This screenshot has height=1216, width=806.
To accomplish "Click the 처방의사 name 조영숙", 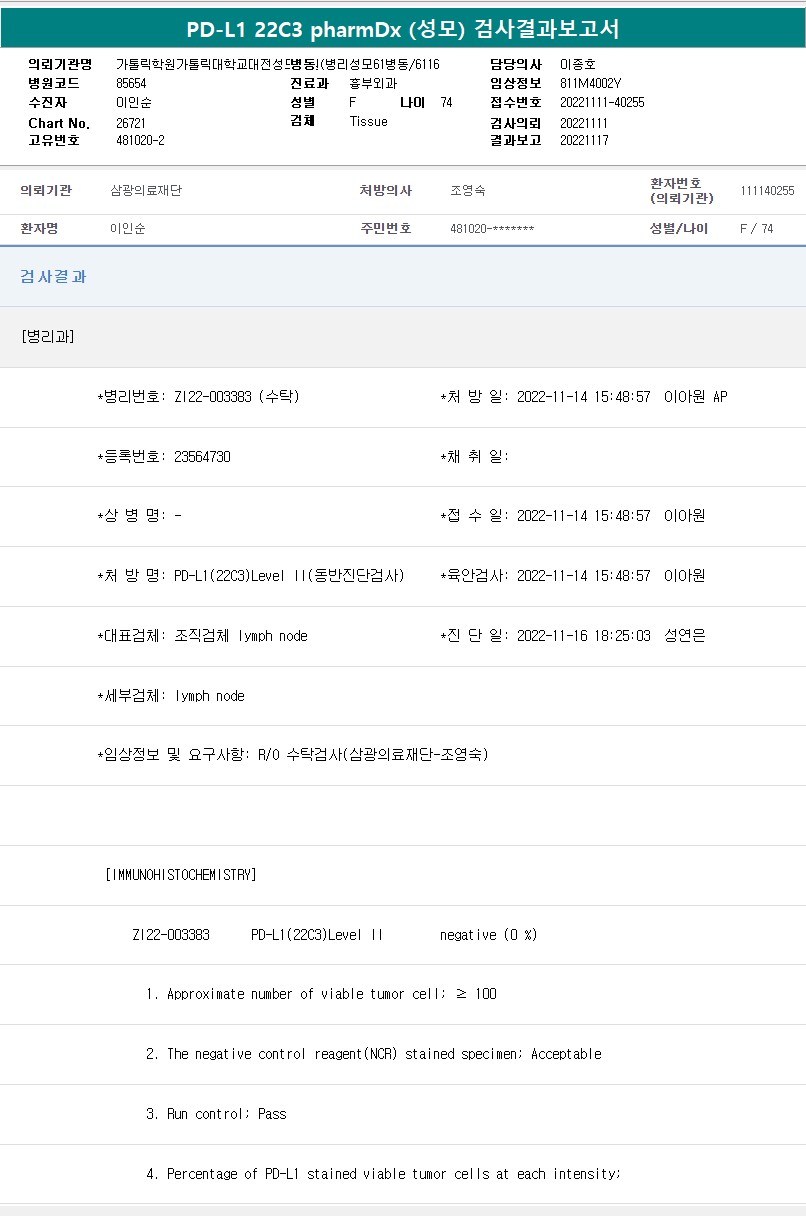I will 468,190.
